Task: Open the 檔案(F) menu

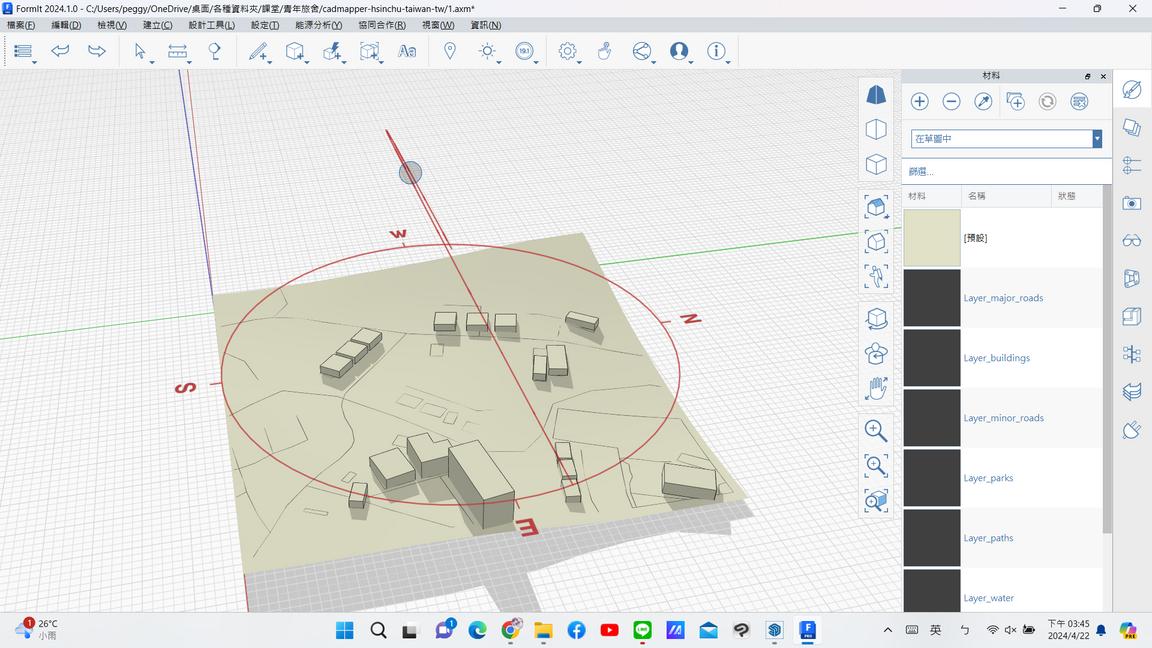Action: [x=21, y=25]
